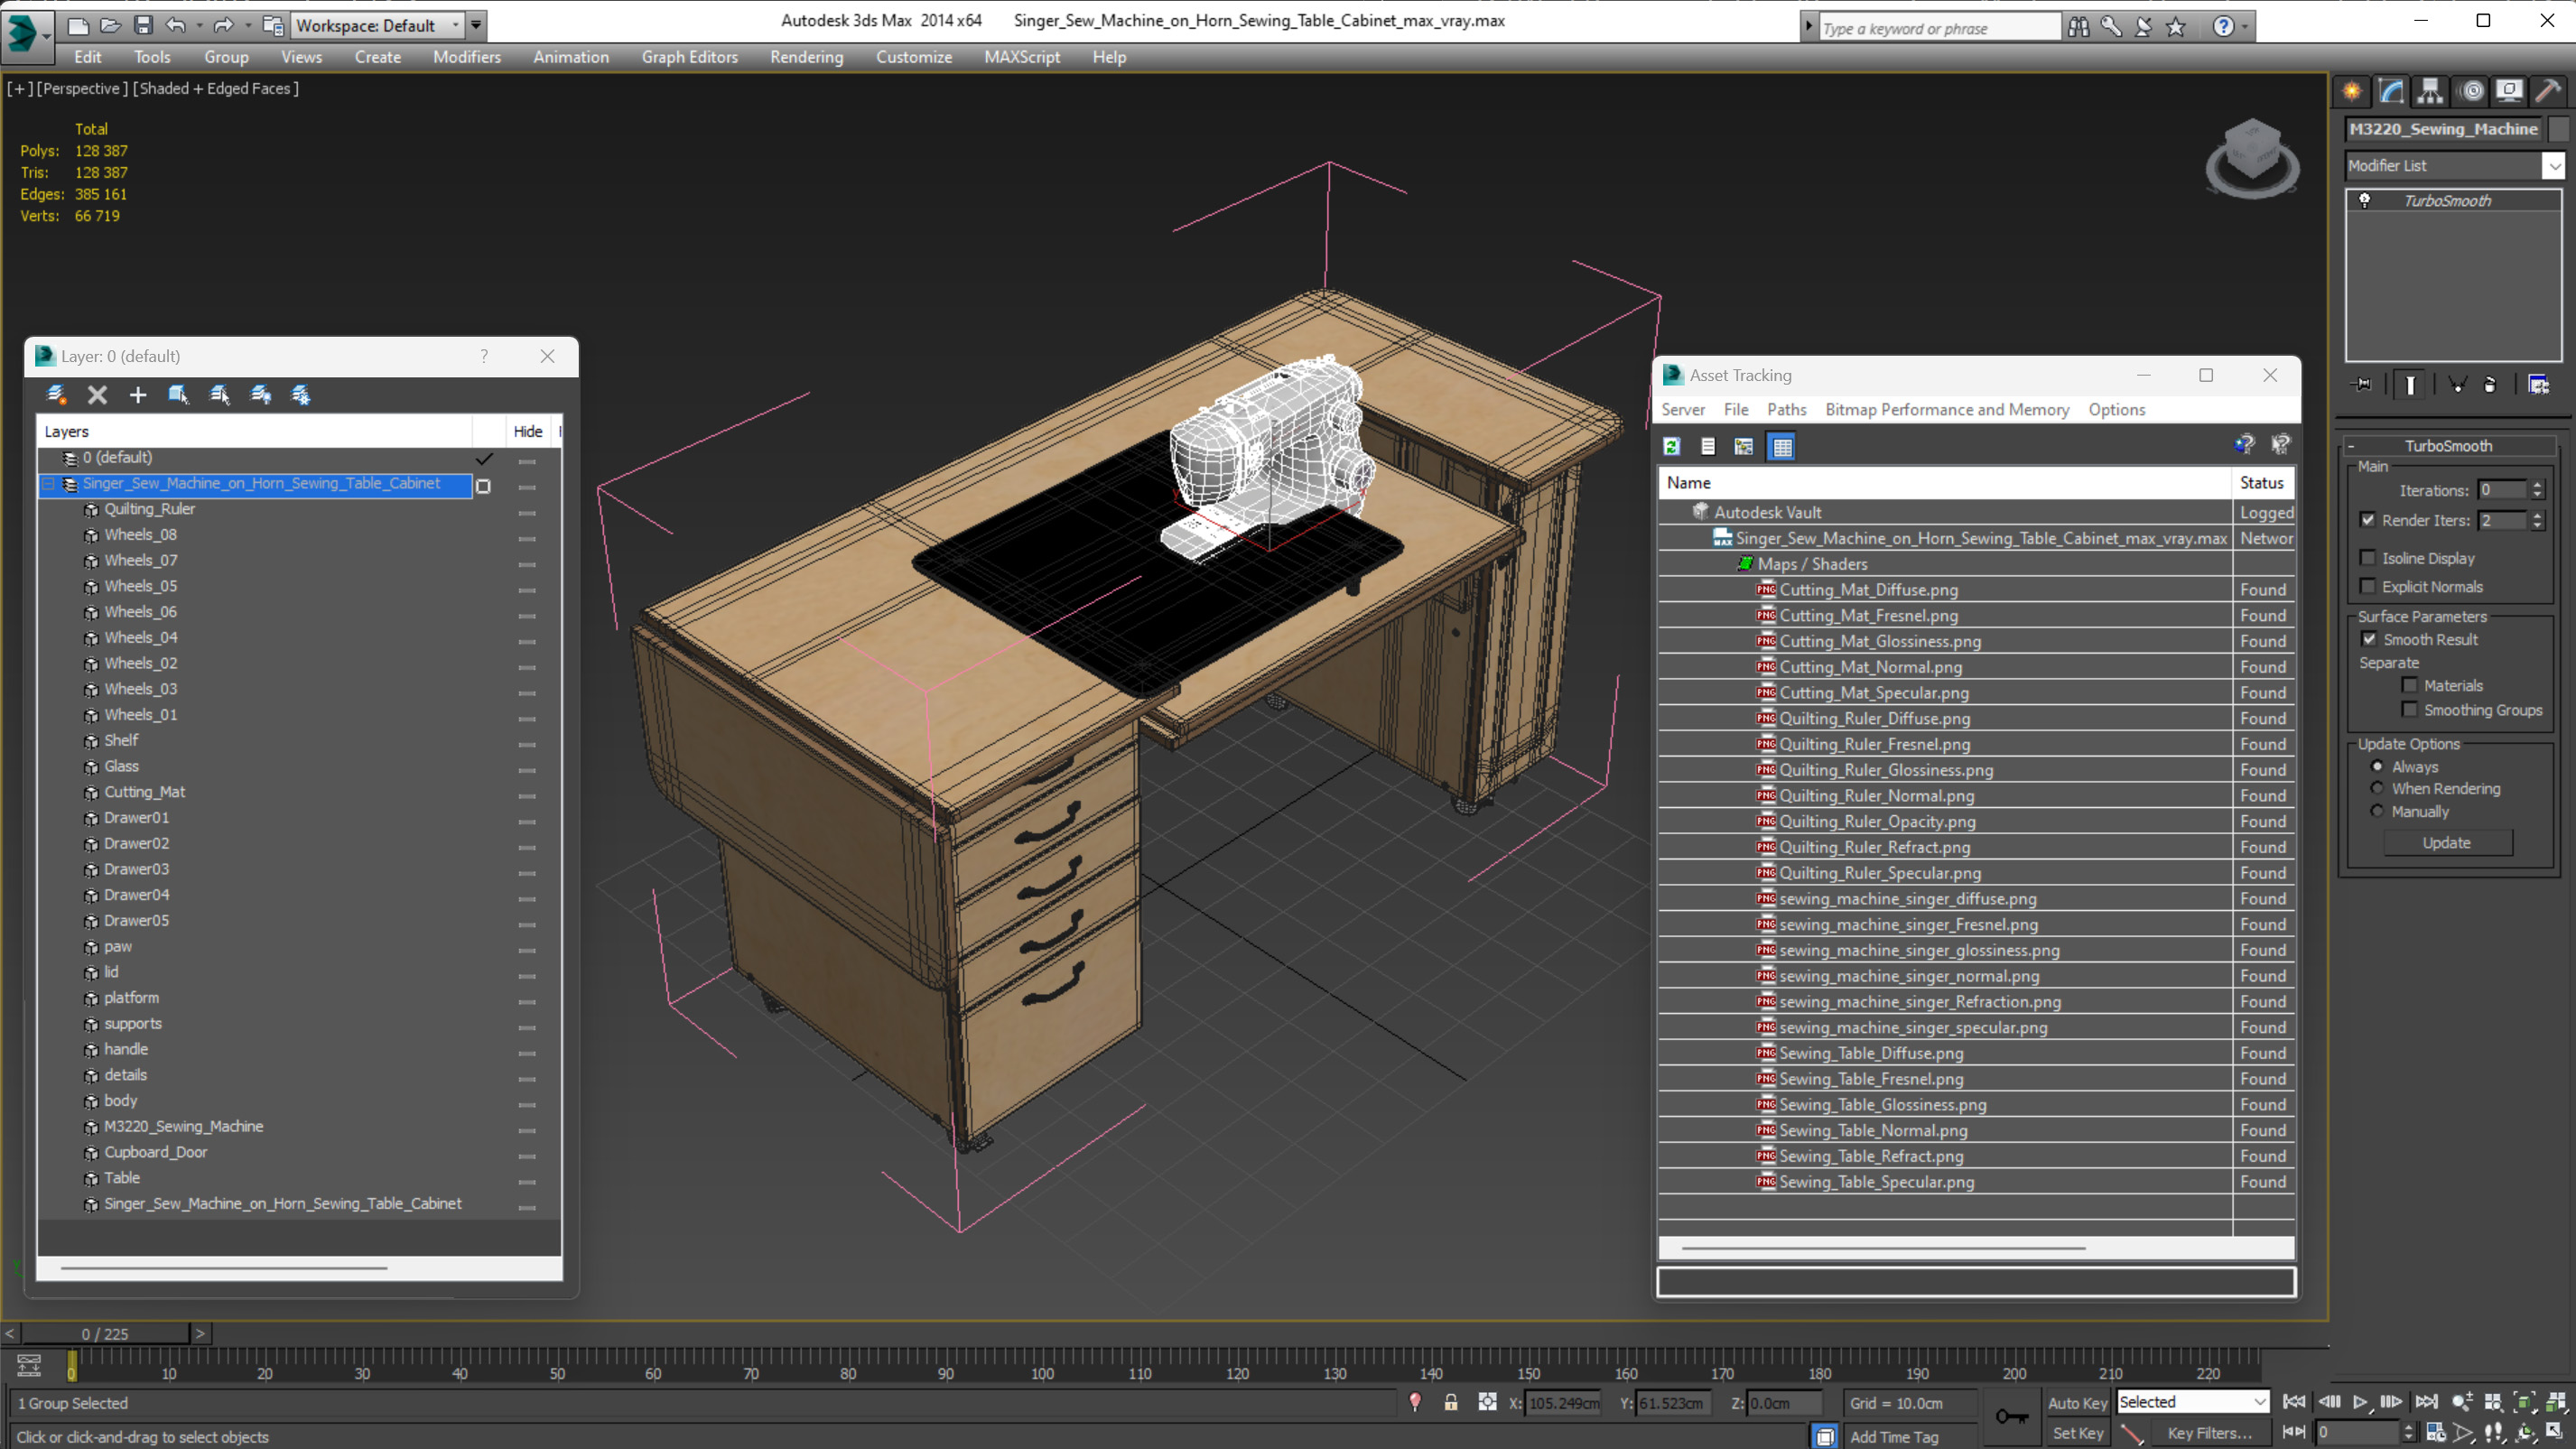Select the Manually update option

[x=2377, y=811]
